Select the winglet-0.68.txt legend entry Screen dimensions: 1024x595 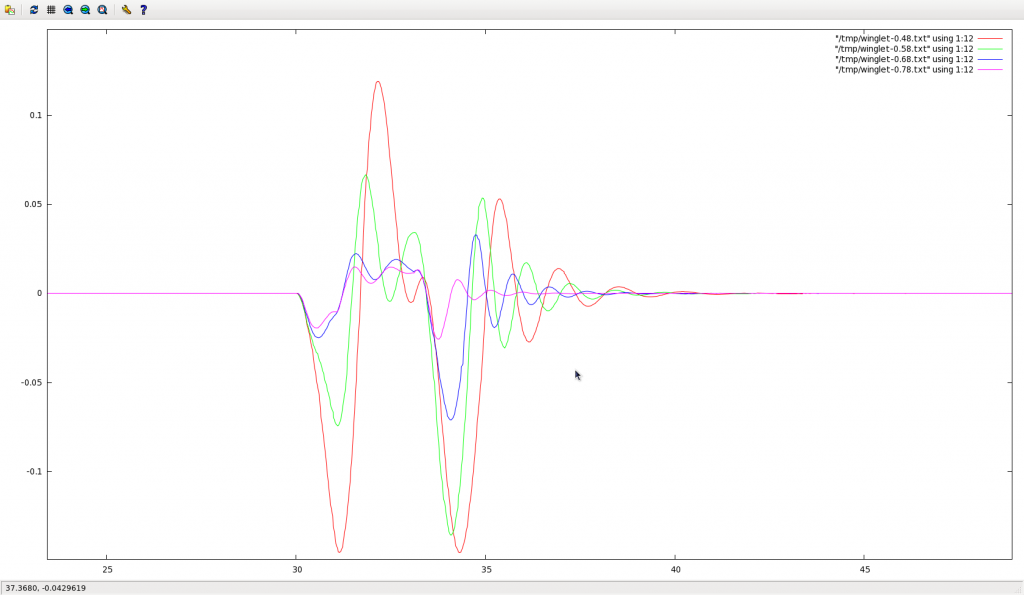pyautogui.click(x=903, y=59)
